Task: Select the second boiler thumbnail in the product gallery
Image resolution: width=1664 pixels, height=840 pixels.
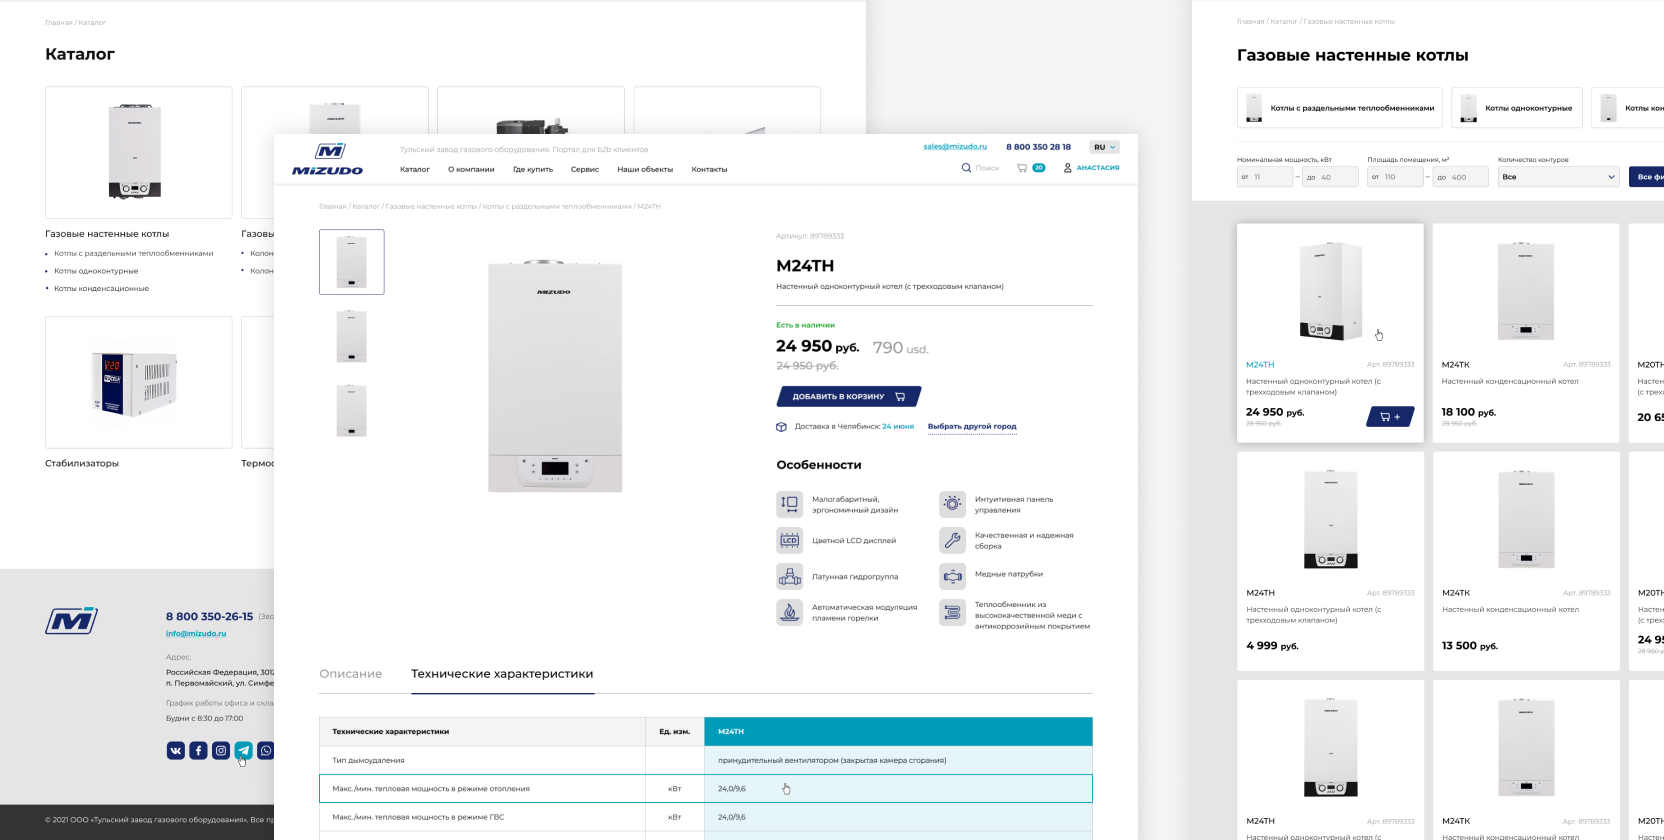Action: (x=351, y=336)
